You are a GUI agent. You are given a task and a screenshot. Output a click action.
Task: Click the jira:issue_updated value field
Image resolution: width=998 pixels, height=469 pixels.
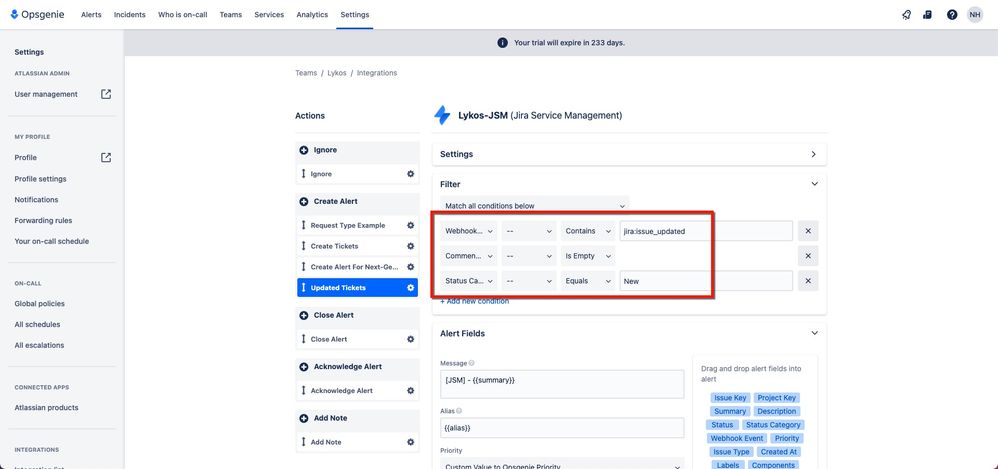(706, 231)
